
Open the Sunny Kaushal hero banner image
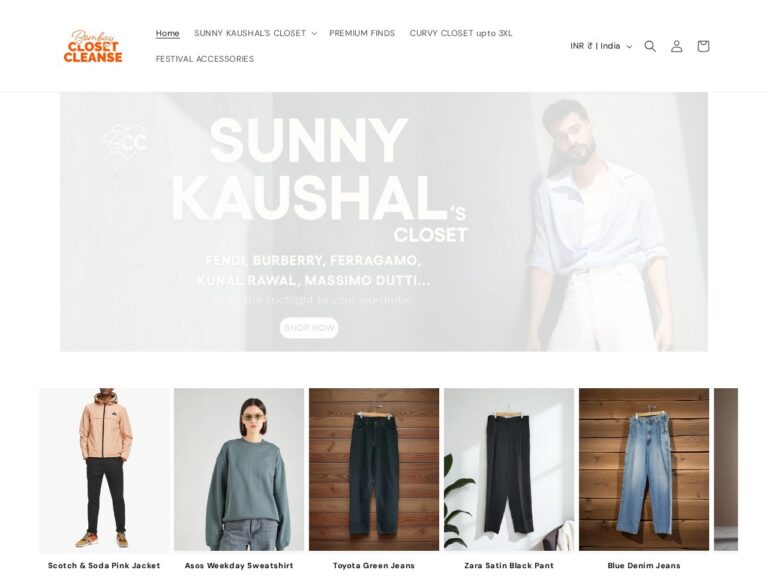tap(384, 222)
